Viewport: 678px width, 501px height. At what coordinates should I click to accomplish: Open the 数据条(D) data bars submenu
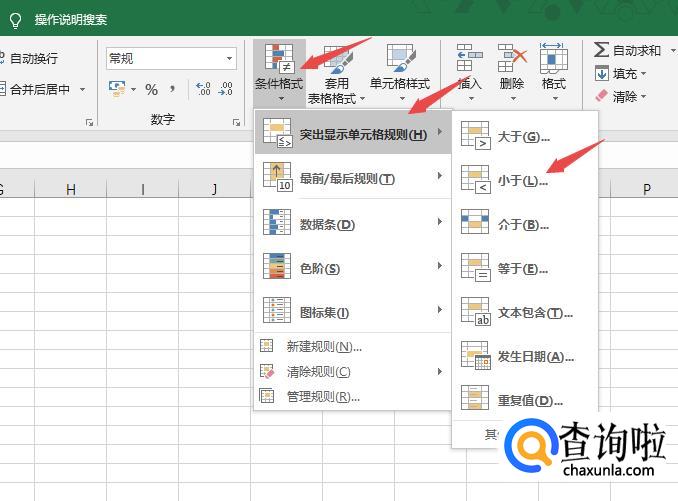coord(353,224)
